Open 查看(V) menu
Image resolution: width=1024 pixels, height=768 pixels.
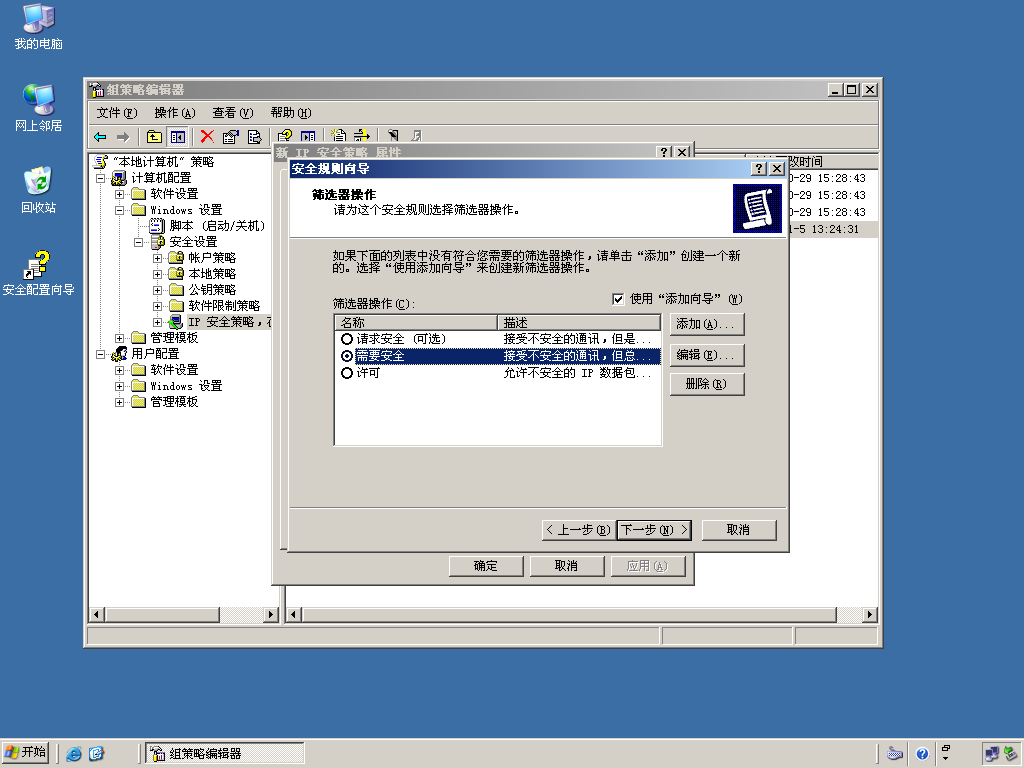pyautogui.click(x=232, y=113)
